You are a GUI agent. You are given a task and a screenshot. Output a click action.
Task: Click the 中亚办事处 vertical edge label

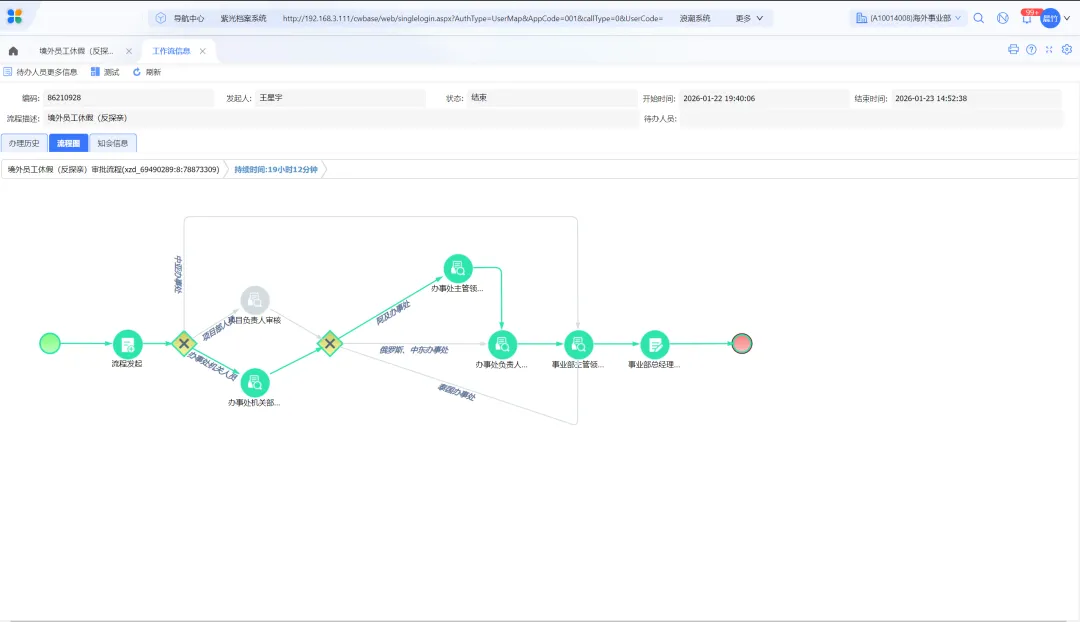(x=178, y=274)
